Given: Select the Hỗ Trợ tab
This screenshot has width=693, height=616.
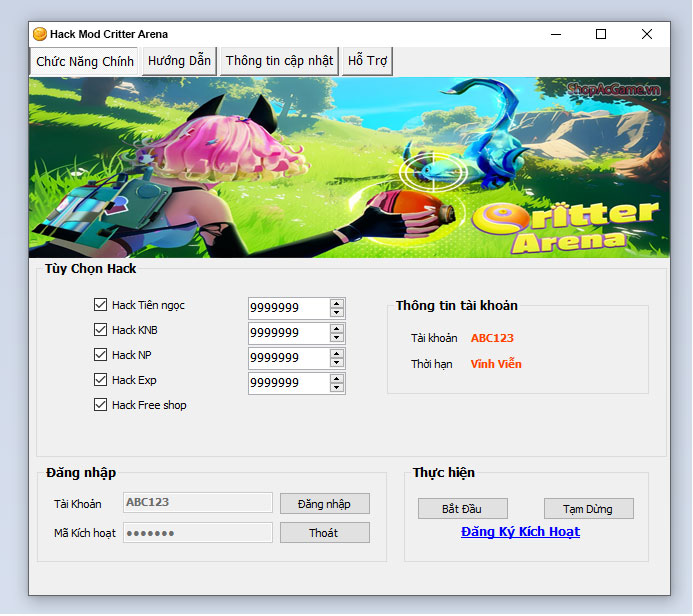Looking at the screenshot, I should coord(367,61).
